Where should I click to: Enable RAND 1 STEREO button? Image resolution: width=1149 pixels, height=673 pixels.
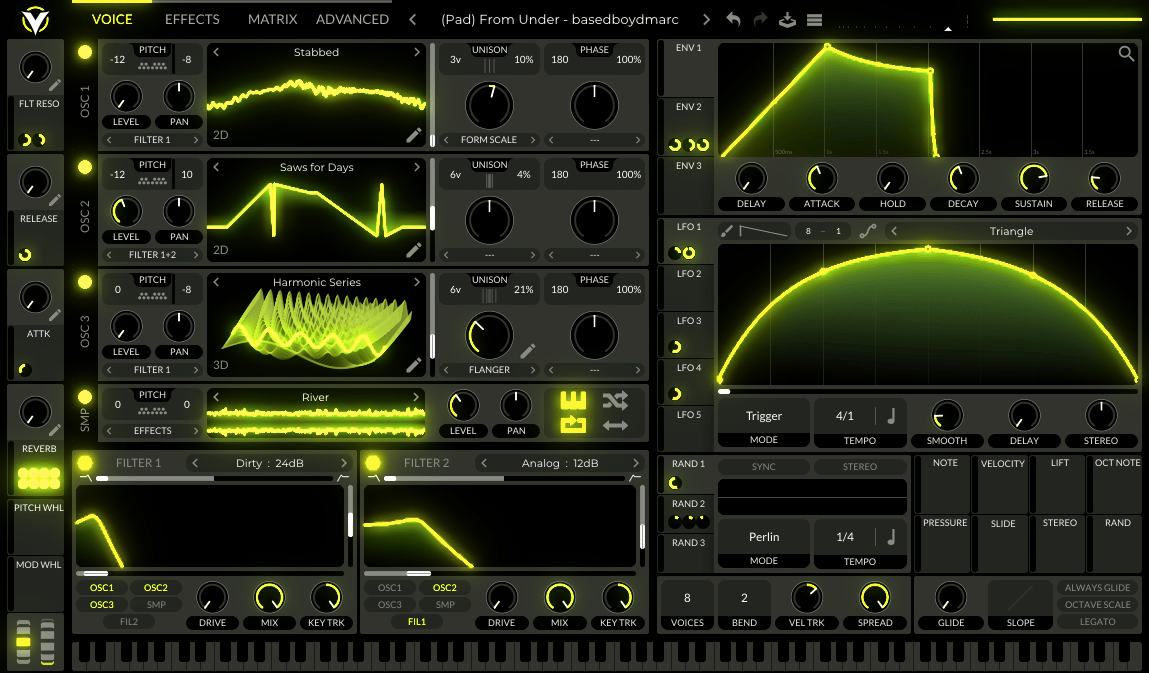[860, 467]
